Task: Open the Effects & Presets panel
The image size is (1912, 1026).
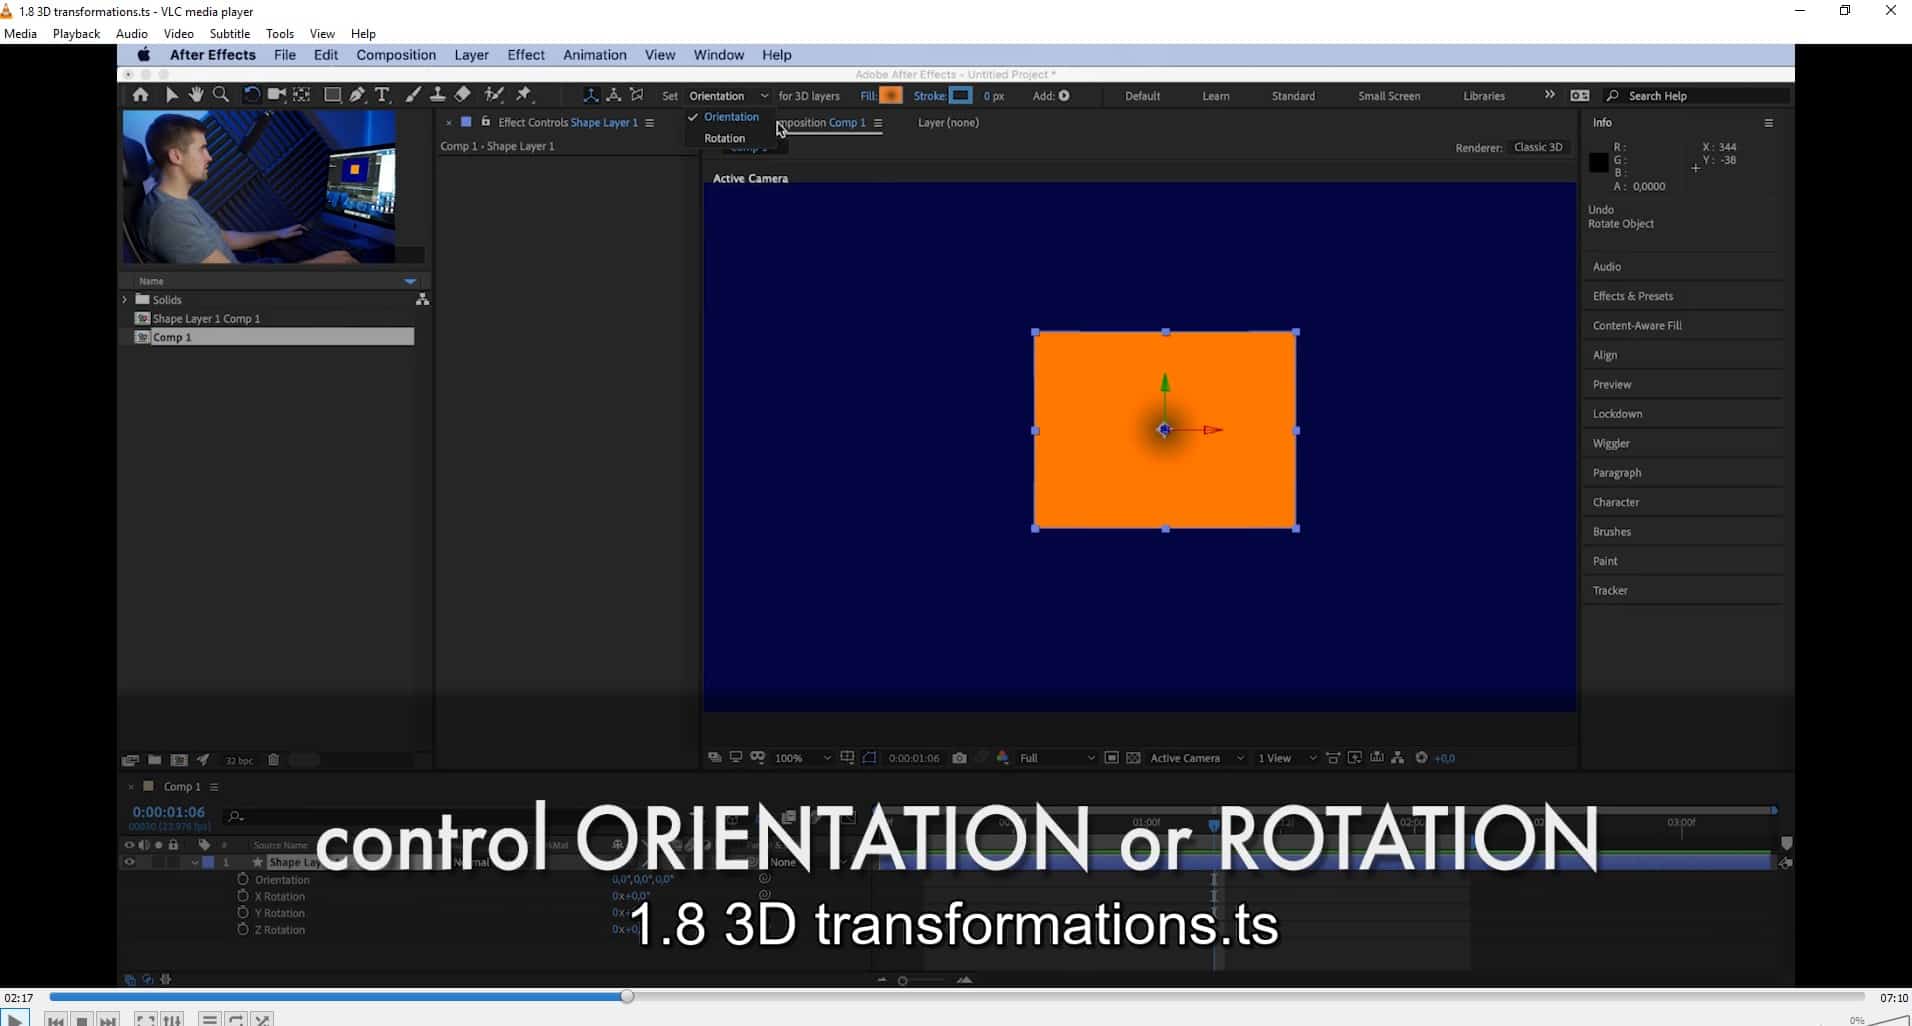Action: coord(1632,296)
